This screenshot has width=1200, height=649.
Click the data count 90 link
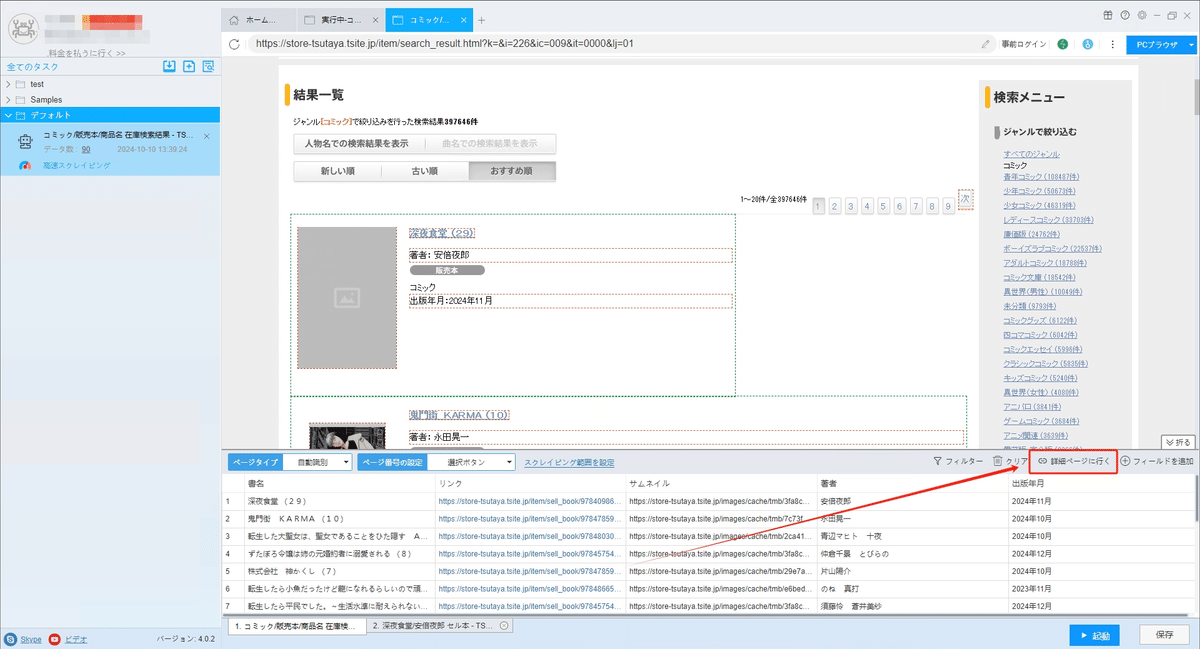86,148
